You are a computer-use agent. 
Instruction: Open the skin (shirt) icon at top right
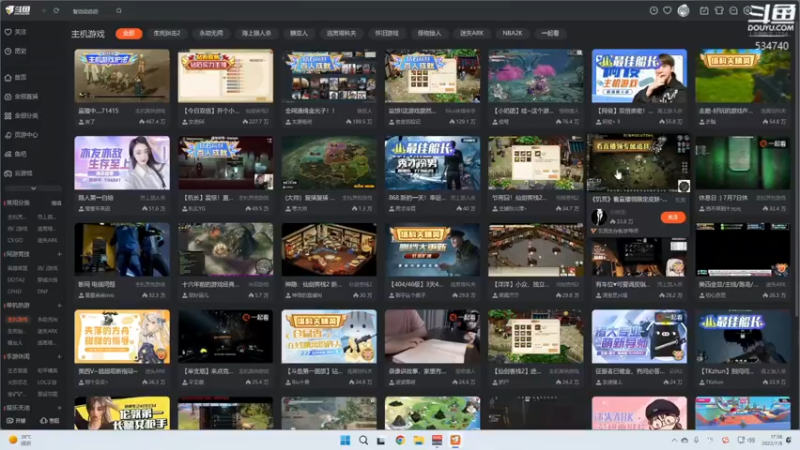coord(719,11)
